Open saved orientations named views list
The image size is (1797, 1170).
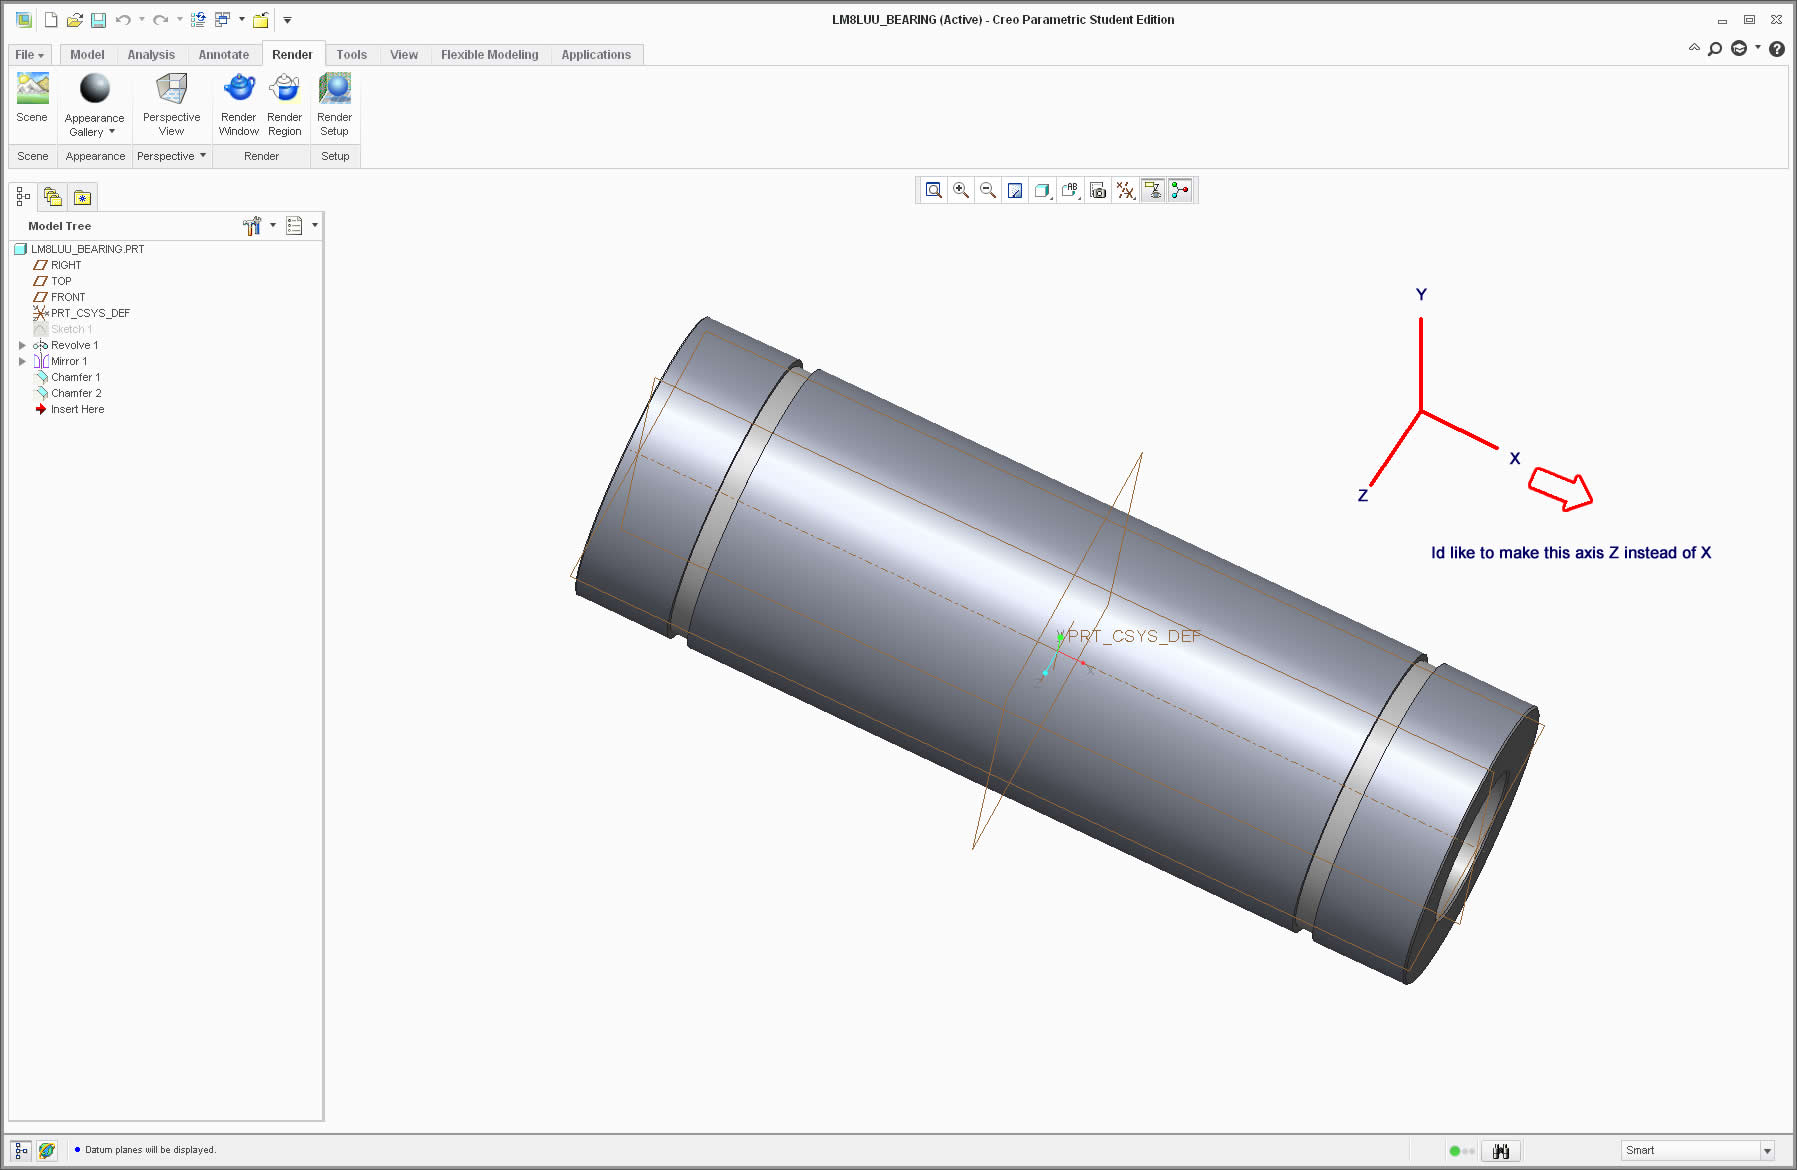(1070, 190)
